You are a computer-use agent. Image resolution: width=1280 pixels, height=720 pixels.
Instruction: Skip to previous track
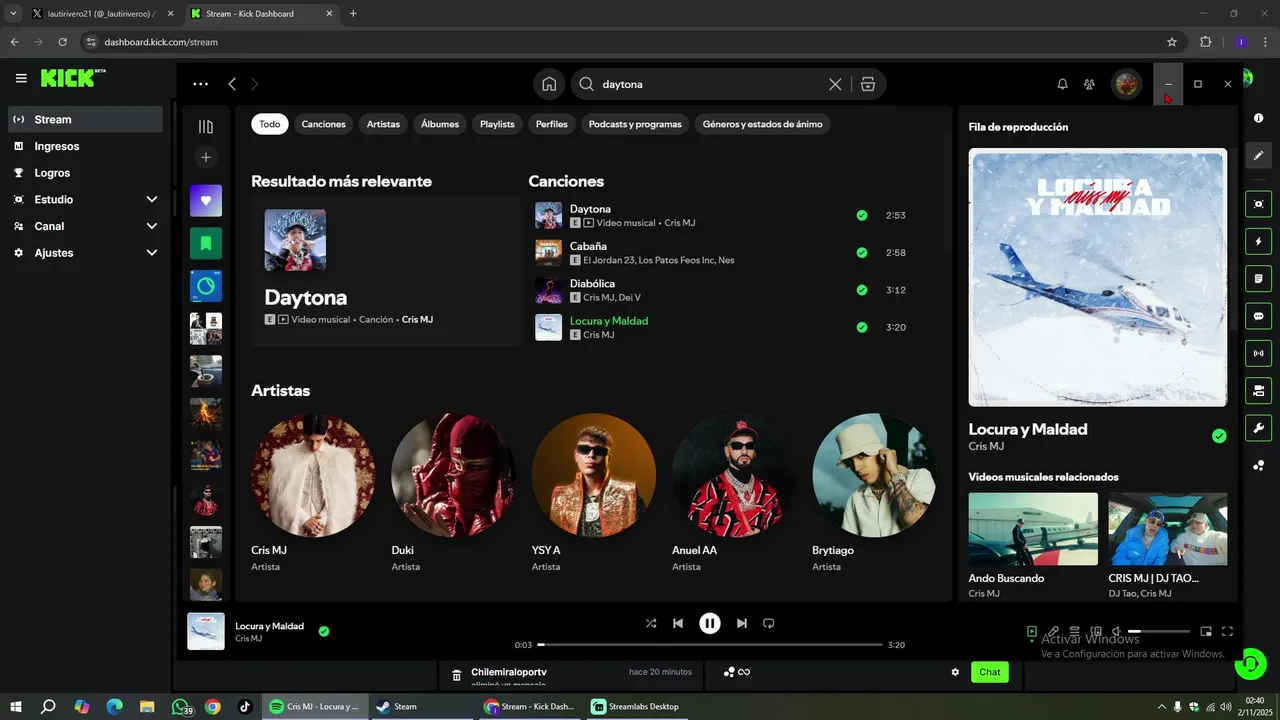point(678,623)
